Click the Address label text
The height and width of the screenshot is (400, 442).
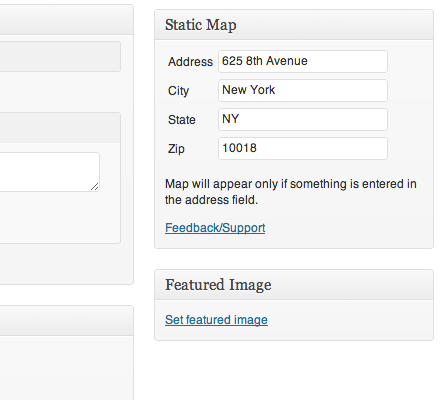pyautogui.click(x=190, y=62)
